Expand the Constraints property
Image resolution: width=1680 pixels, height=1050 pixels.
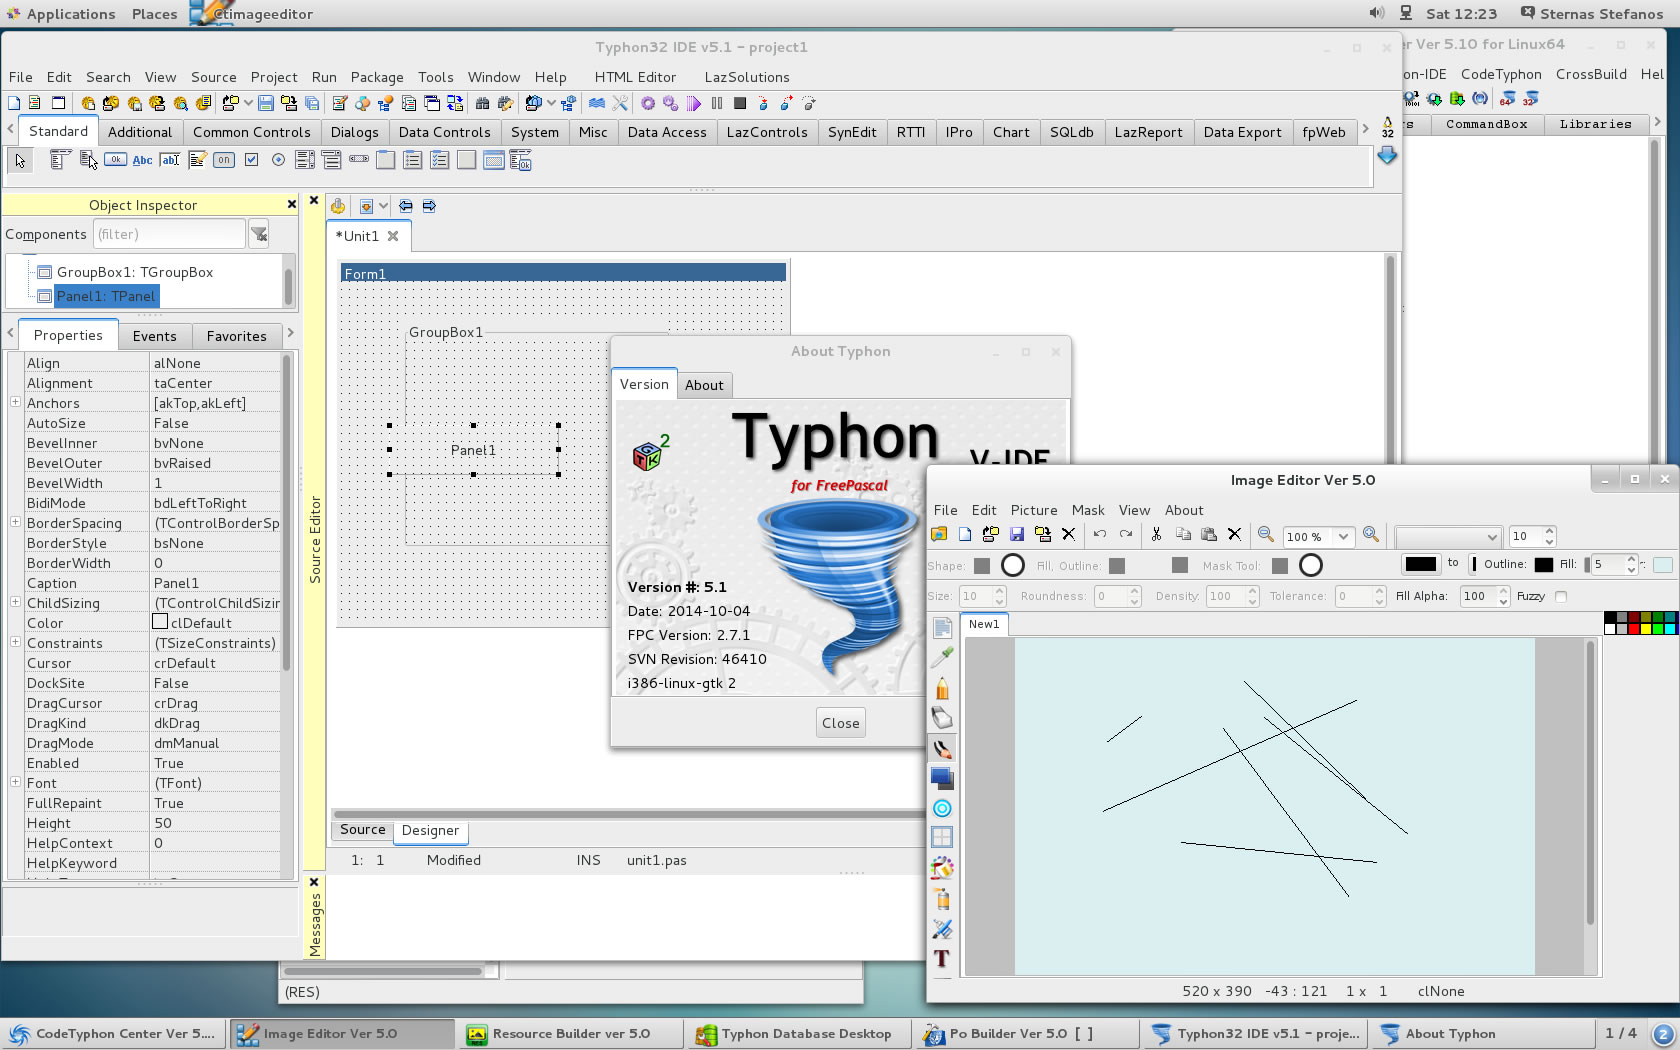click(x=15, y=642)
